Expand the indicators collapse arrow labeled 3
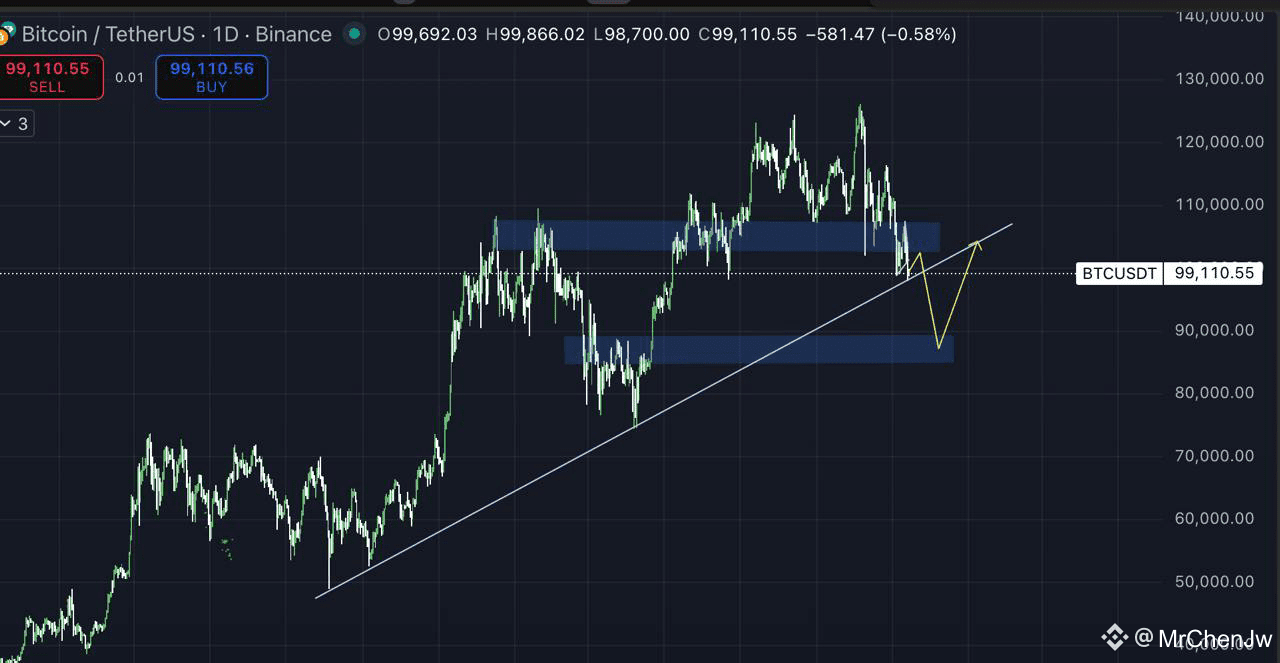This screenshot has width=1280, height=663. click(x=16, y=125)
